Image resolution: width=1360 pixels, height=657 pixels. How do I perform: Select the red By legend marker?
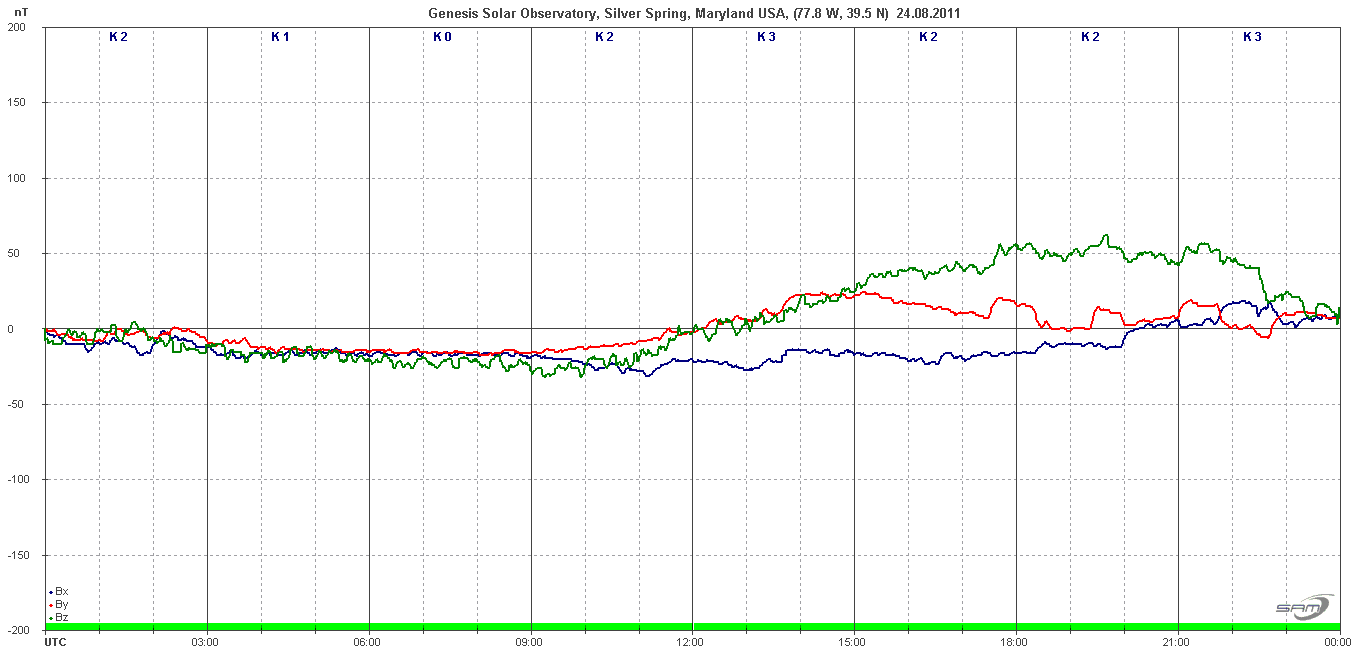pyautogui.click(x=50, y=606)
